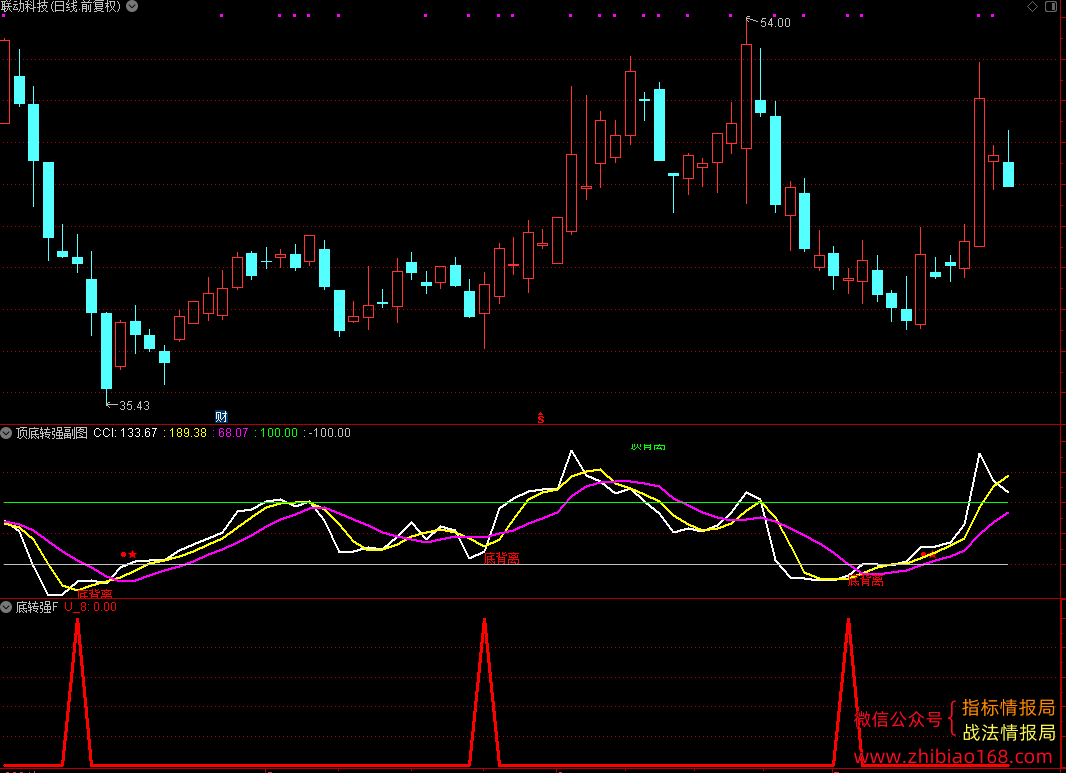Click the CCI: 133.67 value
The image size is (1066, 773).
pos(125,433)
